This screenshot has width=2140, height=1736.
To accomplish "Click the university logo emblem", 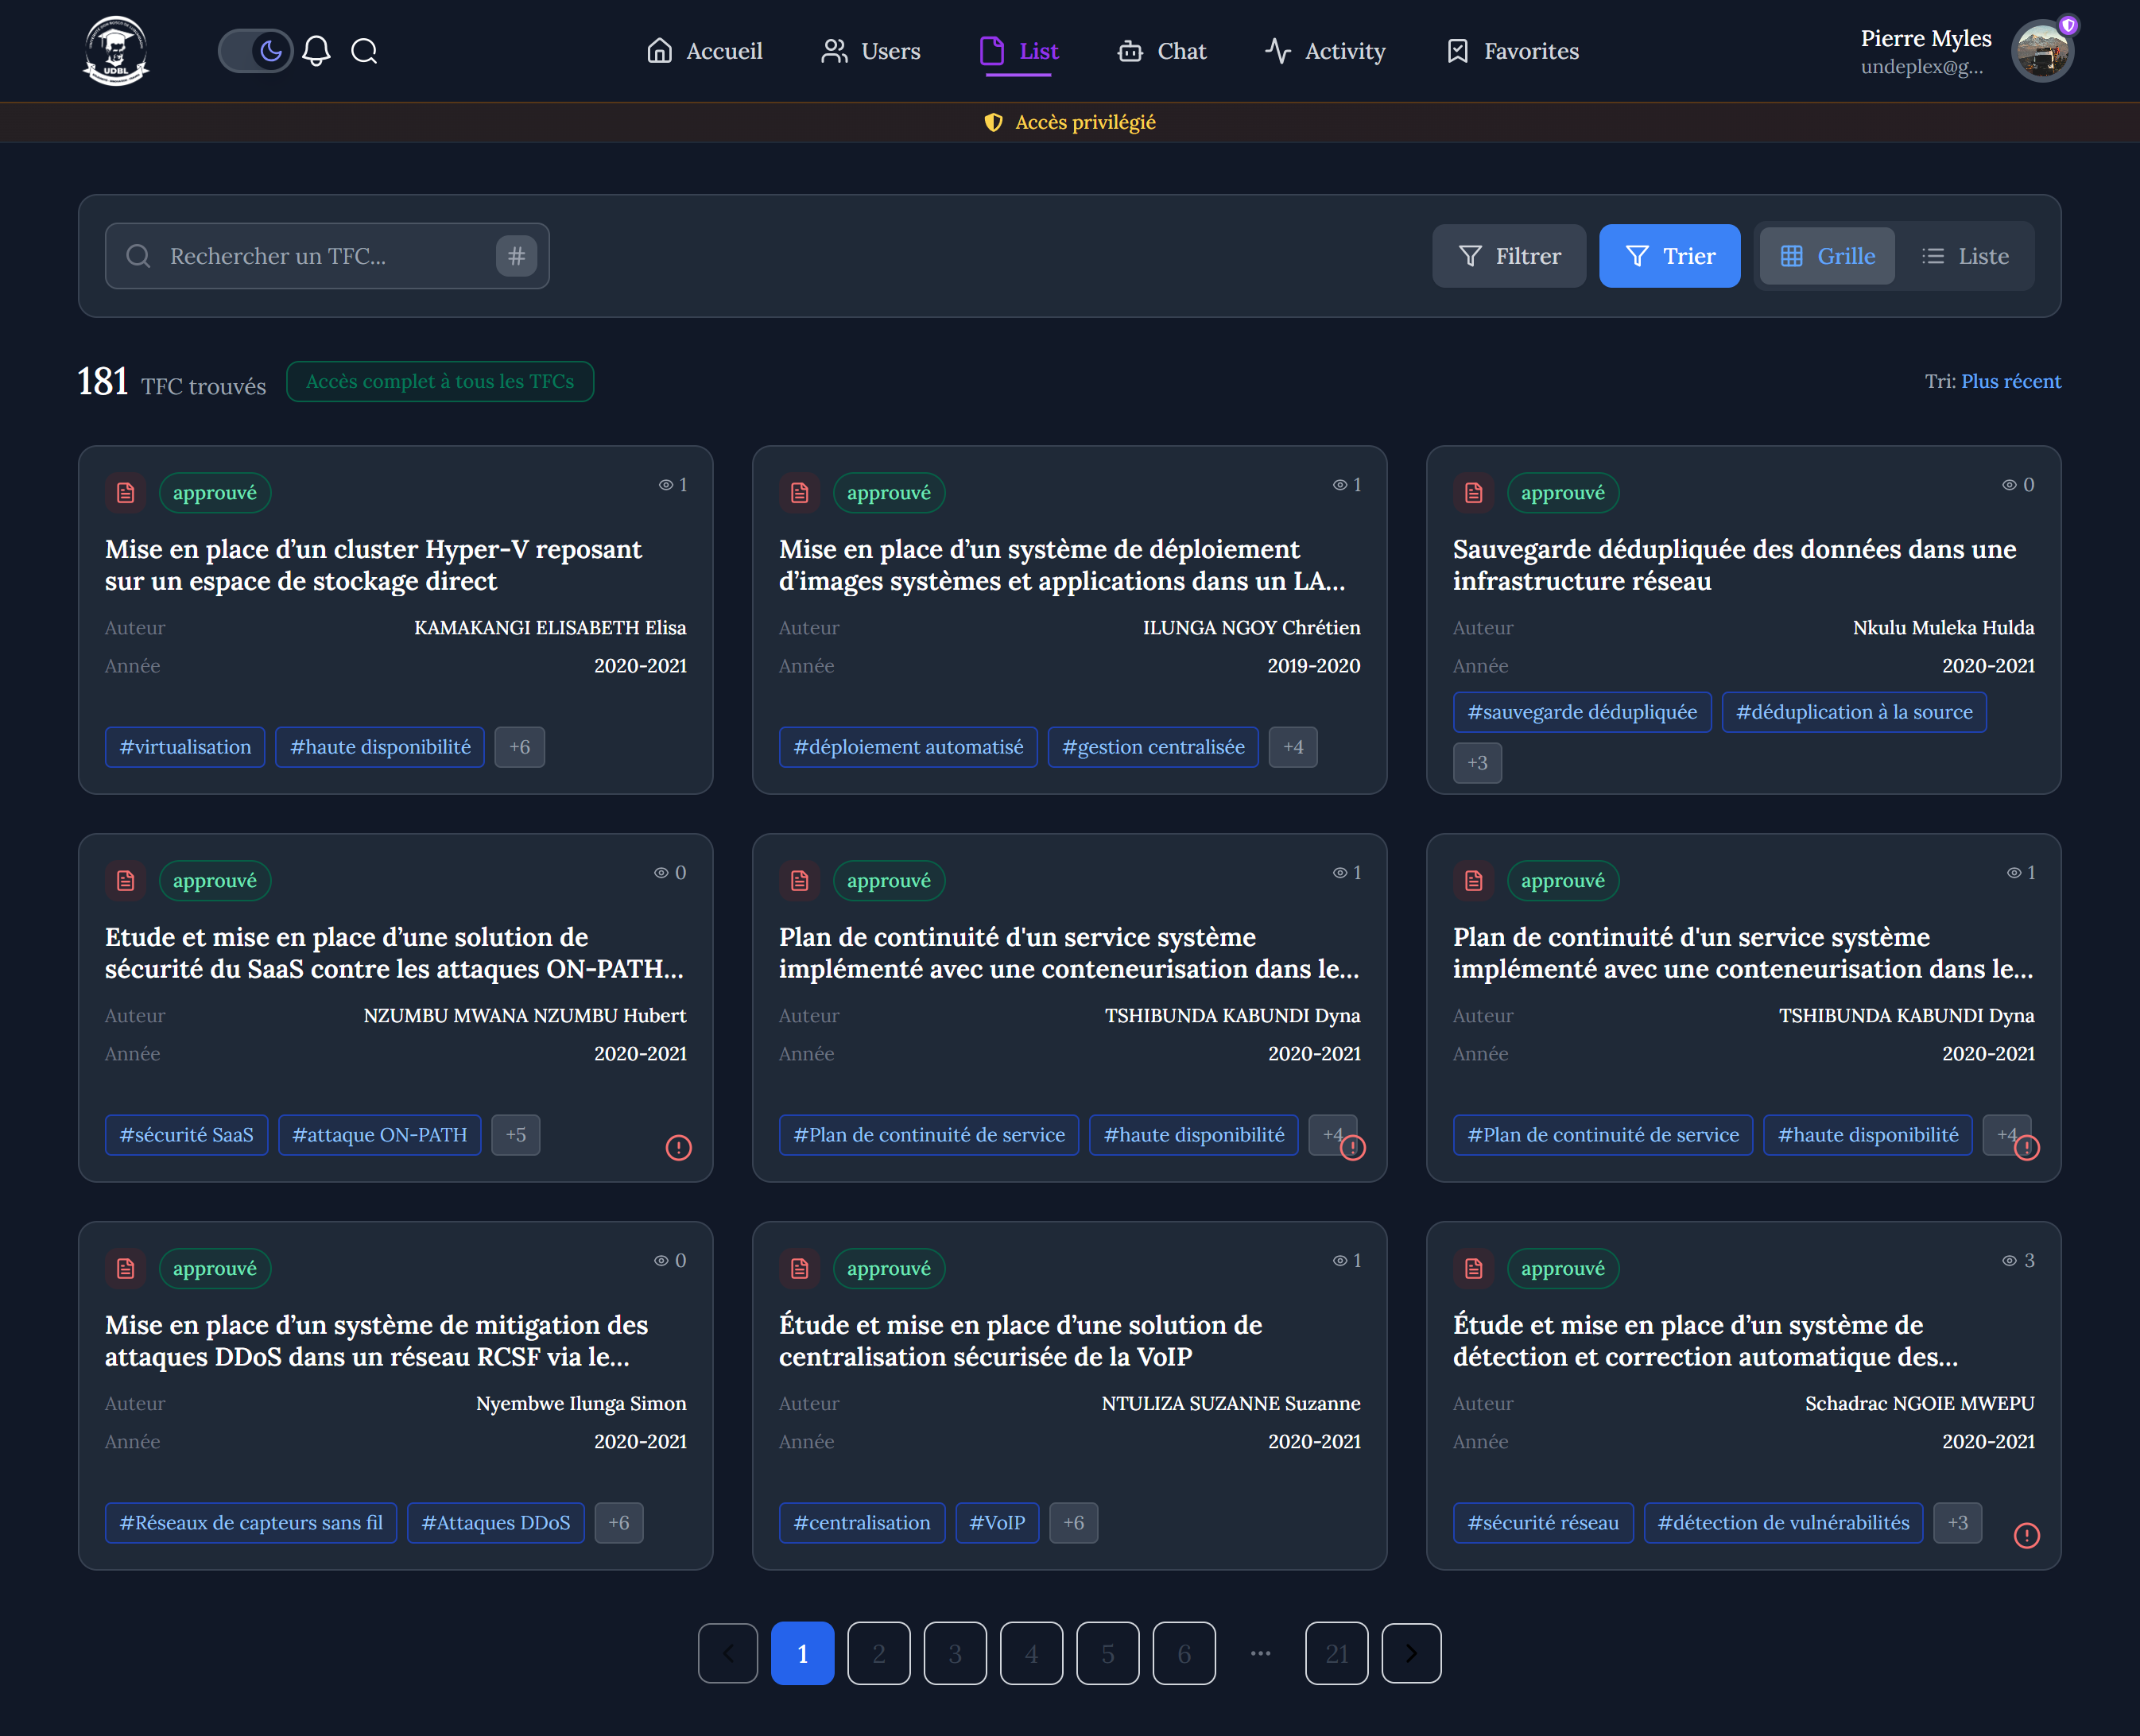I will pos(116,50).
